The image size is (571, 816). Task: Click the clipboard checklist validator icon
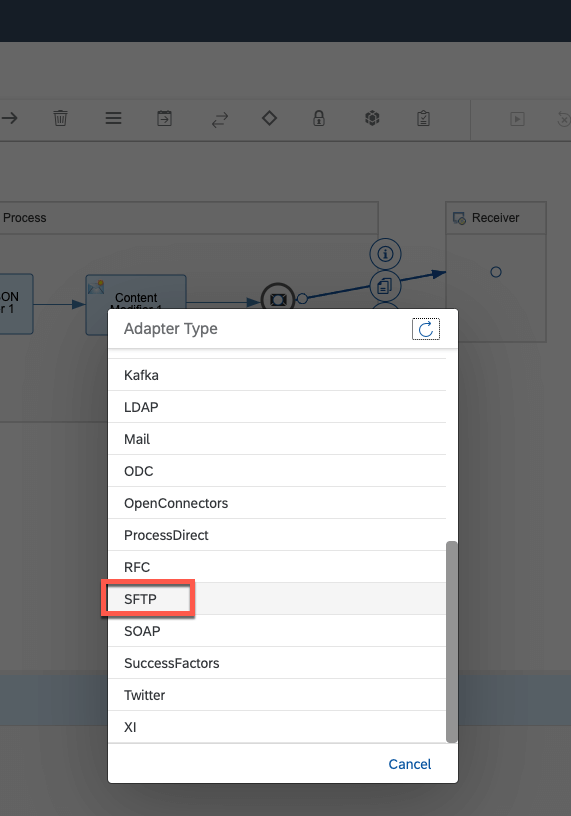(x=423, y=118)
